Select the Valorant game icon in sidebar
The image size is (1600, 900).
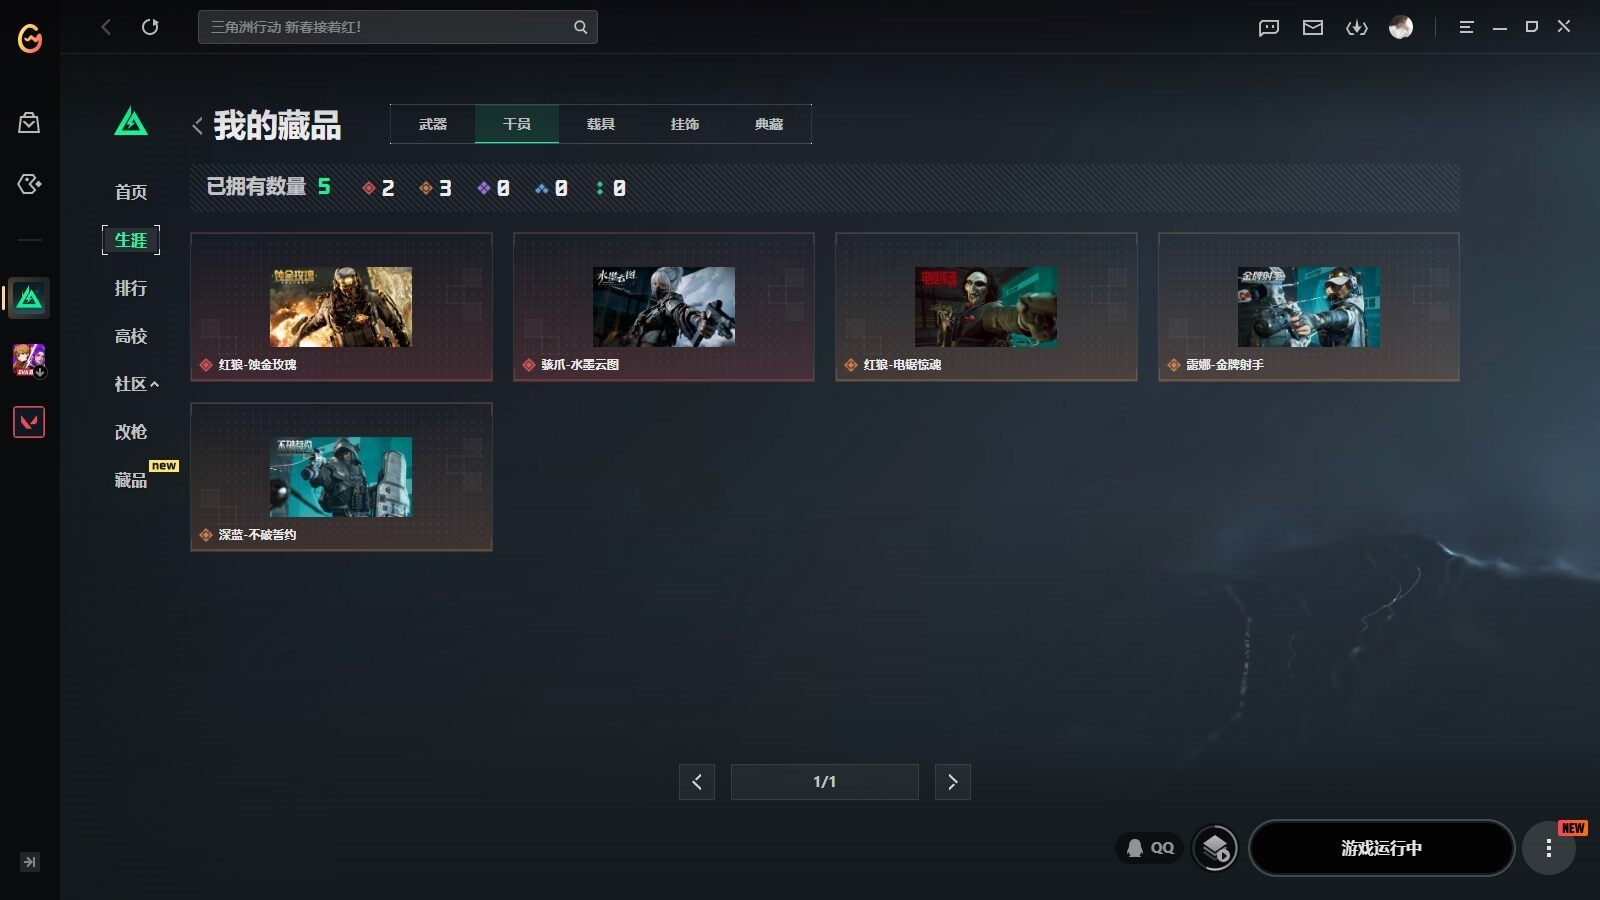(x=29, y=422)
